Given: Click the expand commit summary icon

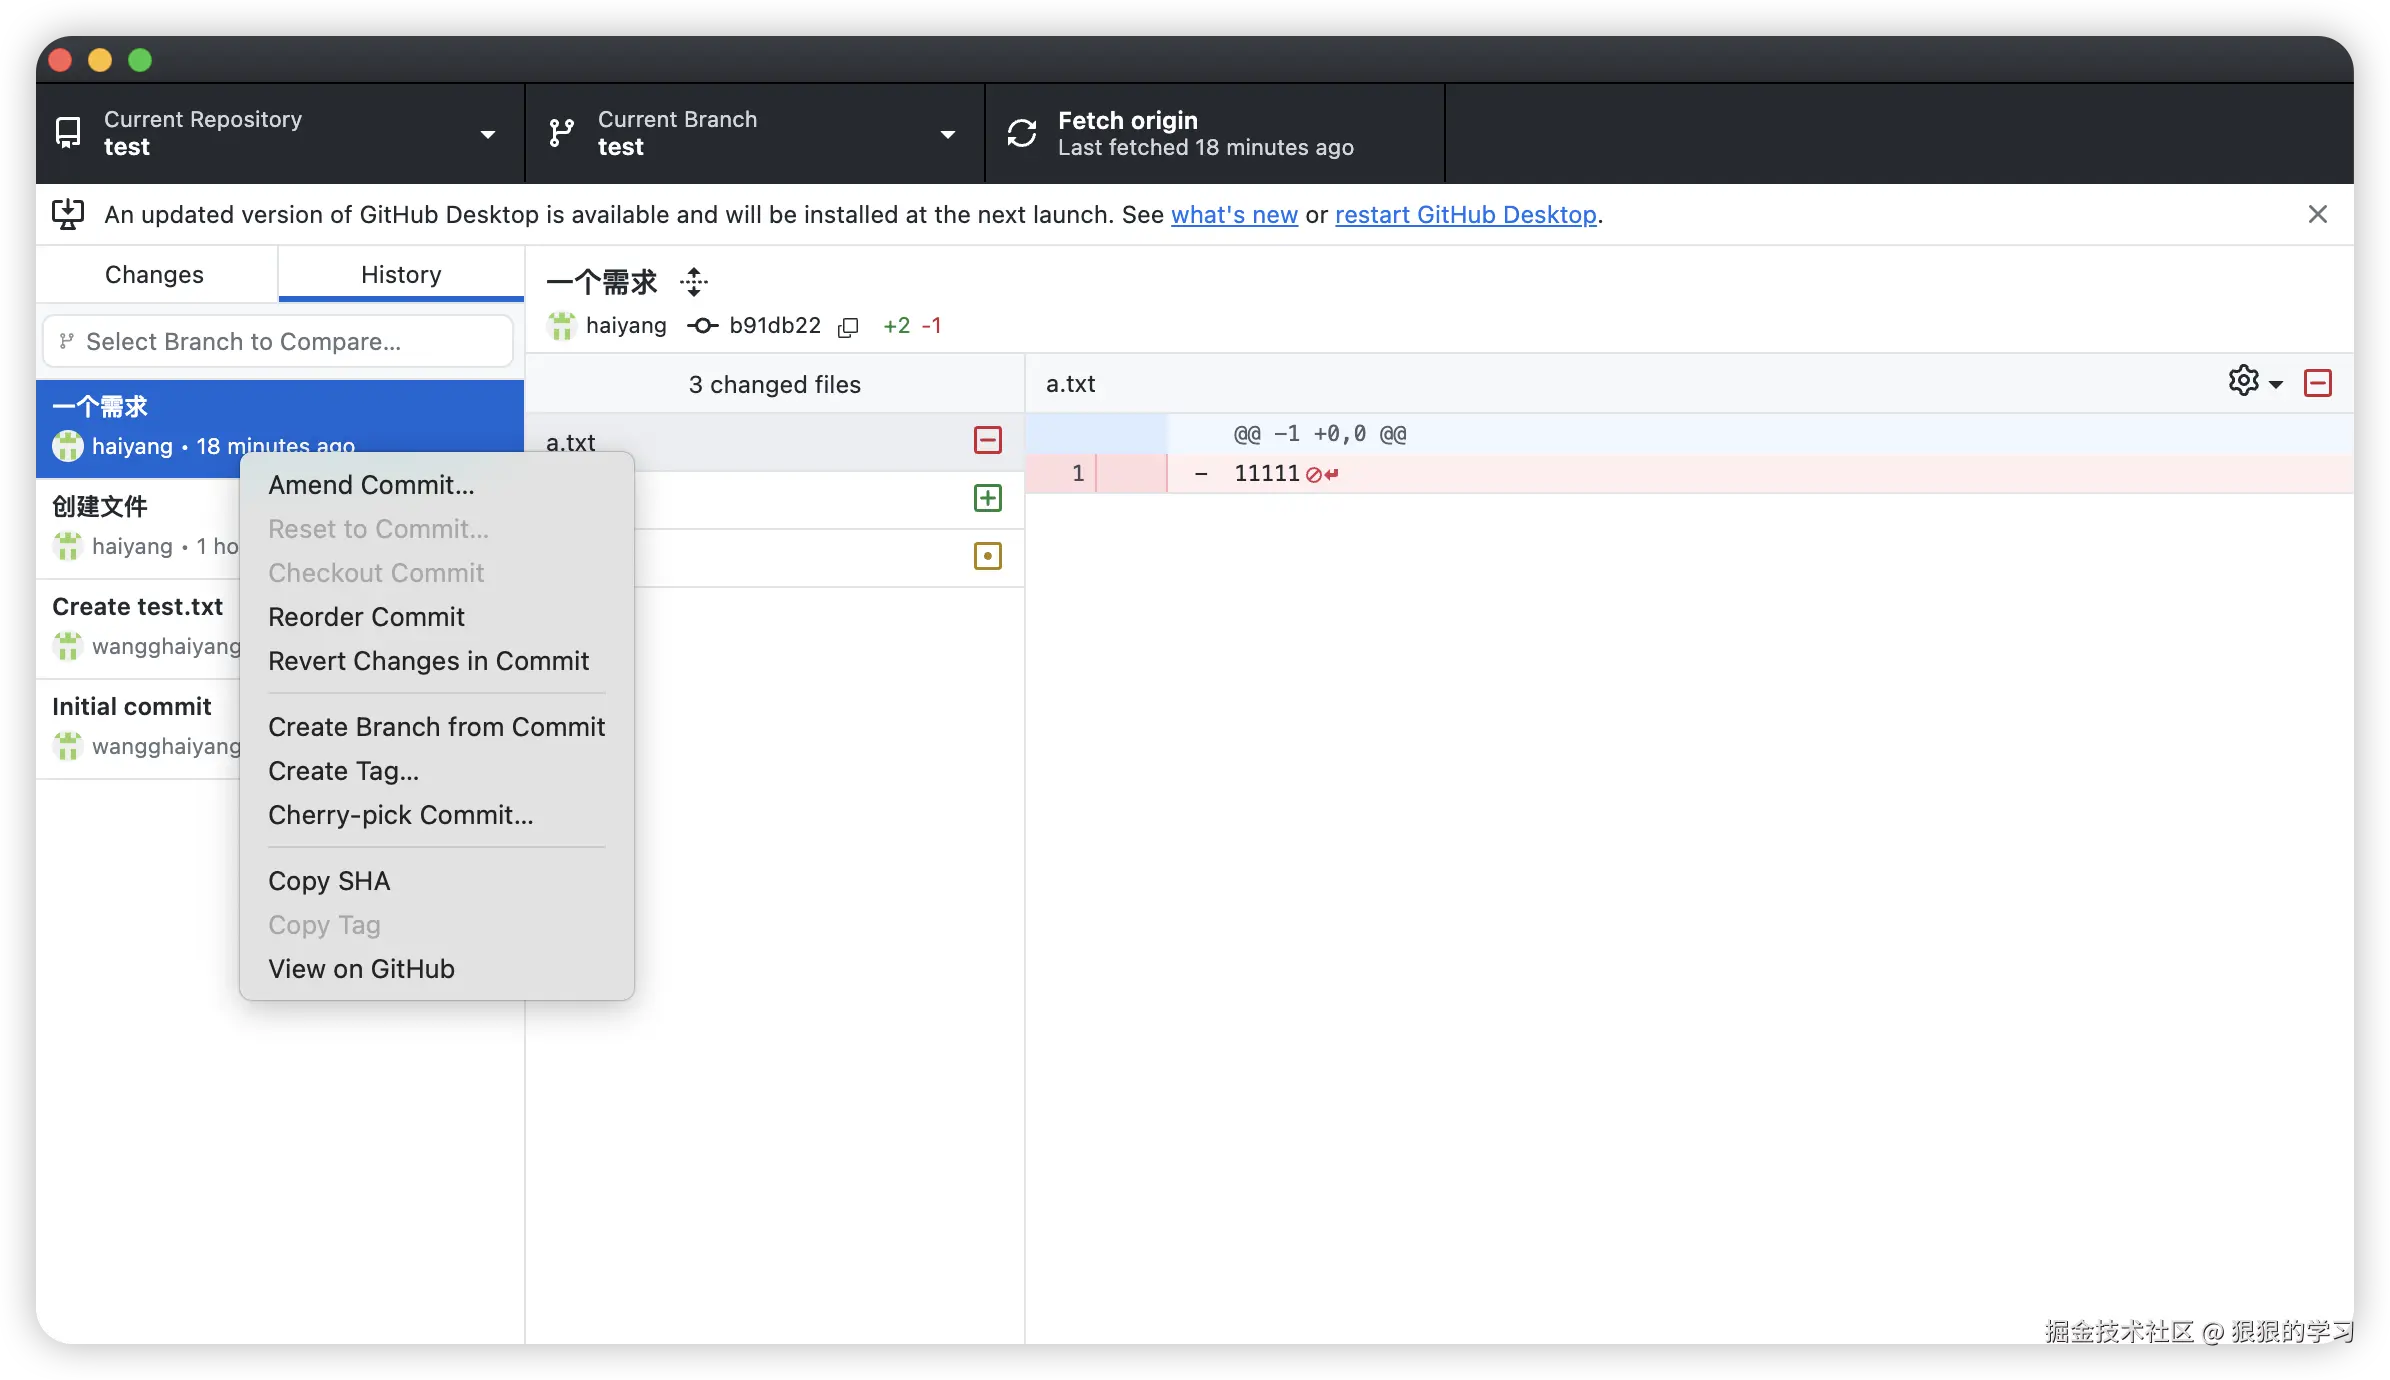Looking at the screenshot, I should click(x=694, y=282).
